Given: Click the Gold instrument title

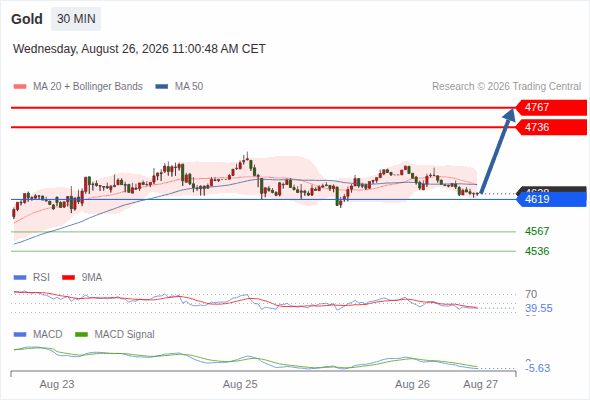Looking at the screenshot, I should tap(27, 19).
